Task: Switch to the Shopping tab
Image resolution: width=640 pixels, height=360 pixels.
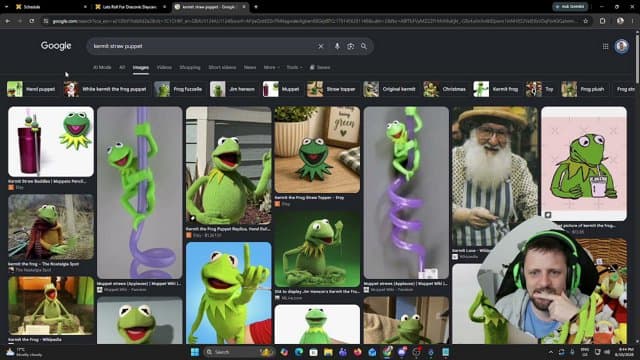Action: tap(190, 67)
